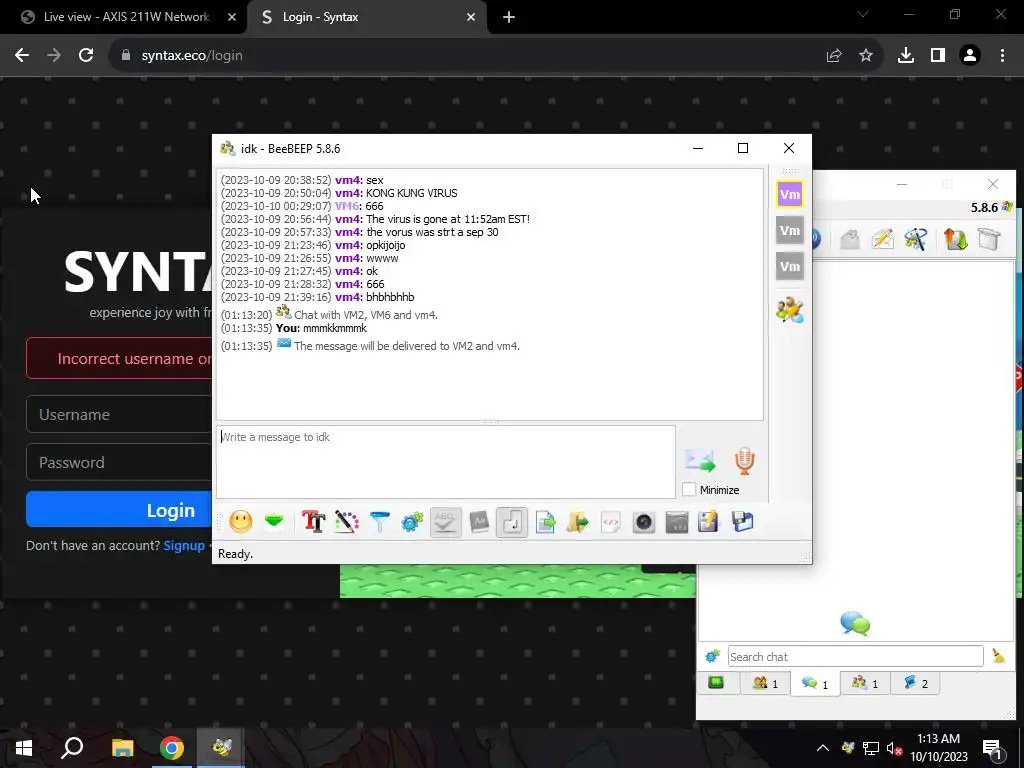Screen dimensions: 1024x768
Task: Send the message with envelope arrow button
Action: [700, 460]
